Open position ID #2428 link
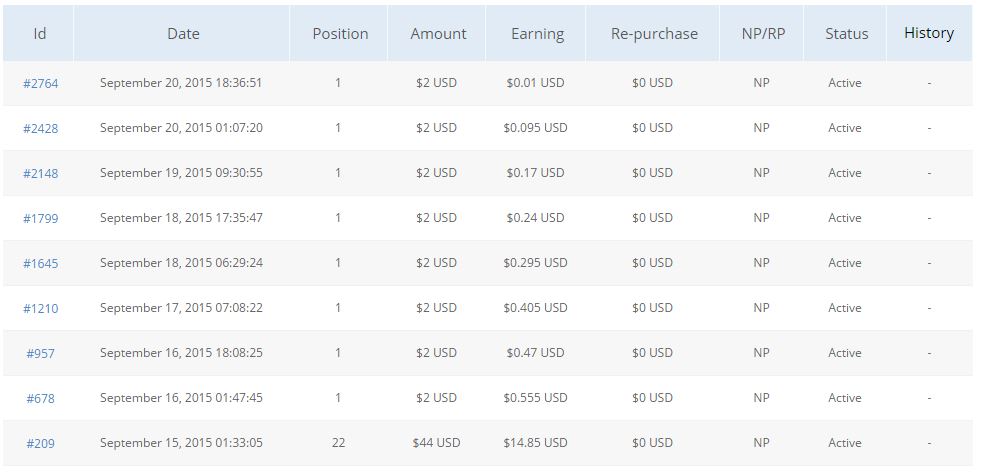This screenshot has width=981, height=472. pos(40,128)
